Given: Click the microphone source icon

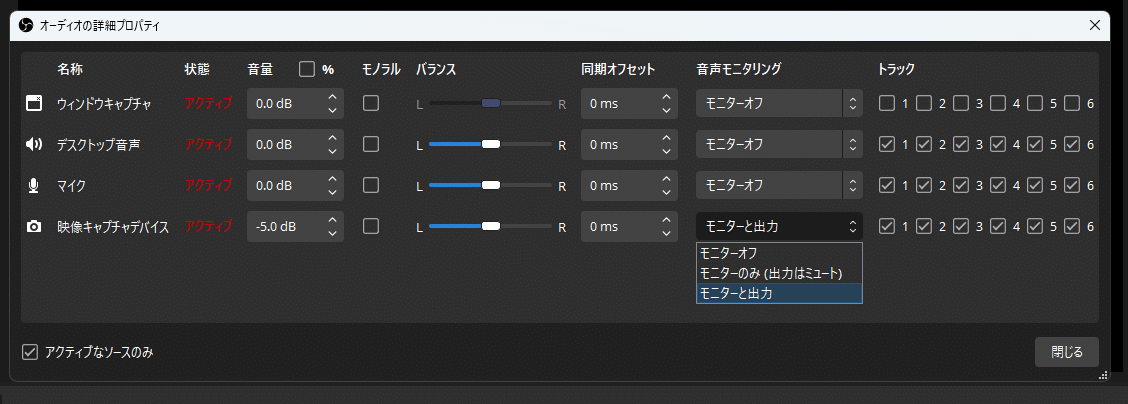Looking at the screenshot, I should (x=34, y=185).
